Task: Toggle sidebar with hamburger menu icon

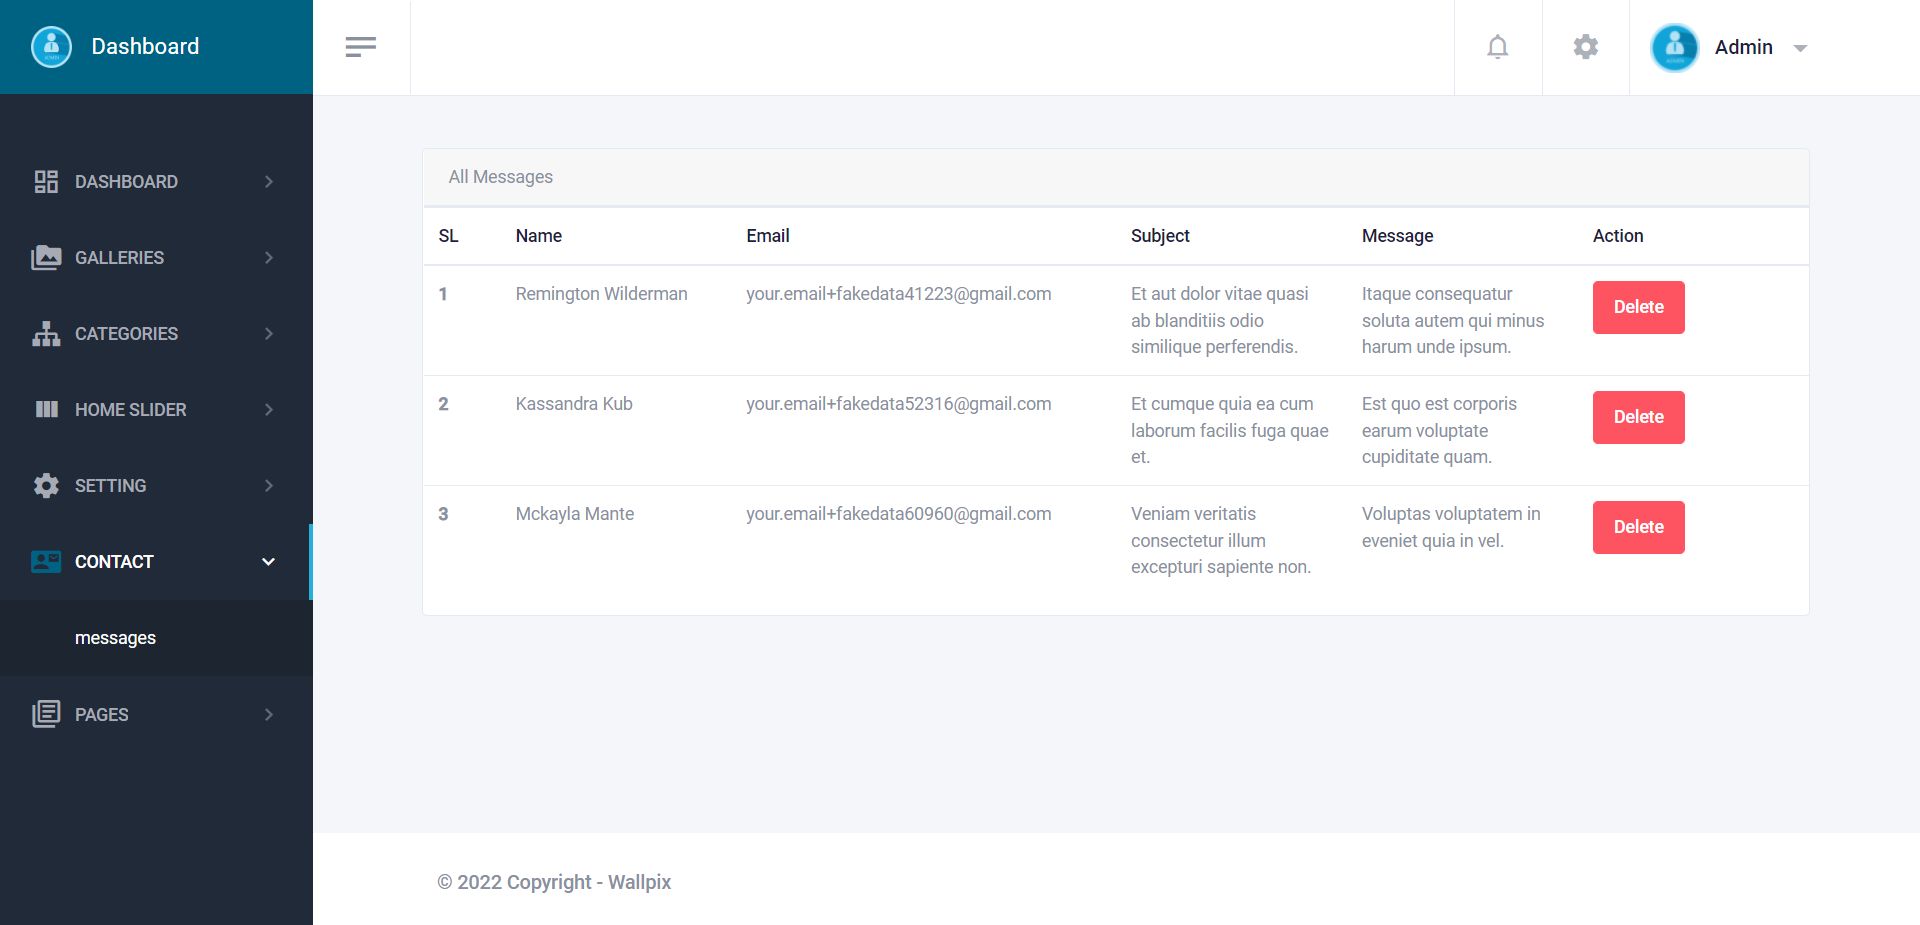Action: [x=361, y=47]
